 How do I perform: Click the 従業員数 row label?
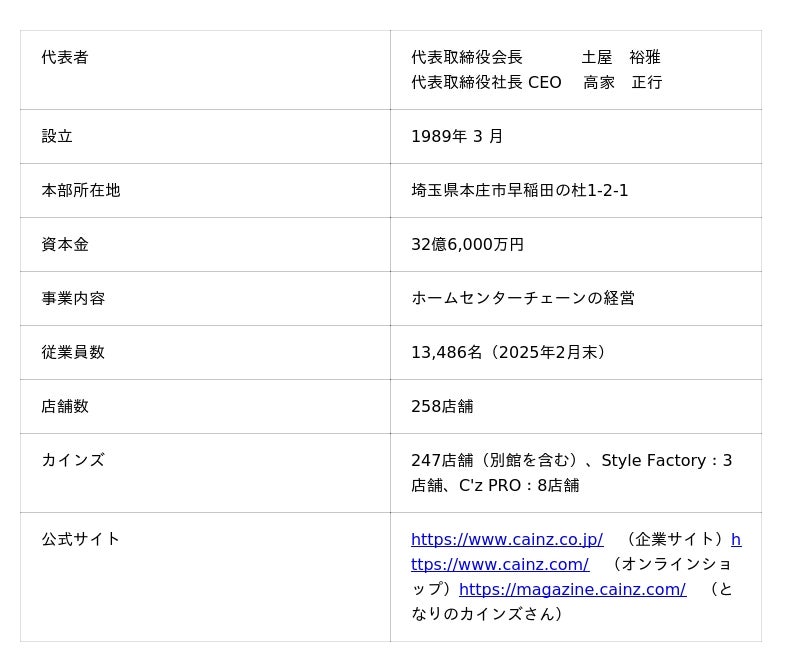(x=73, y=352)
